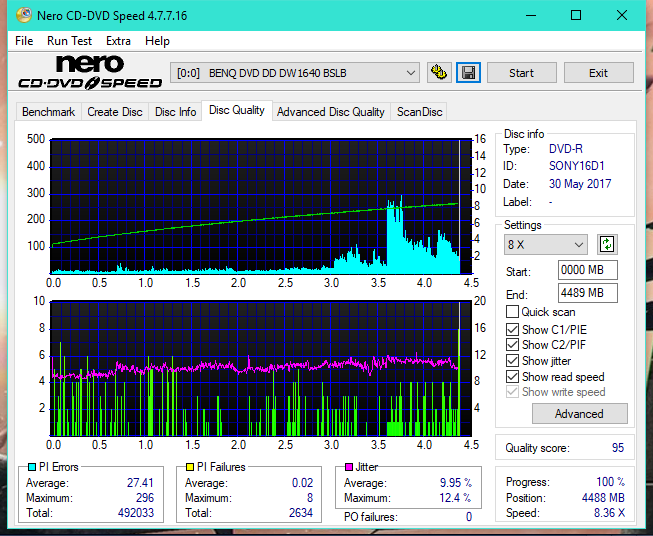The width and height of the screenshot is (653, 536).
Task: Toggle Show C1/PIE checkbox
Action: (x=512, y=329)
